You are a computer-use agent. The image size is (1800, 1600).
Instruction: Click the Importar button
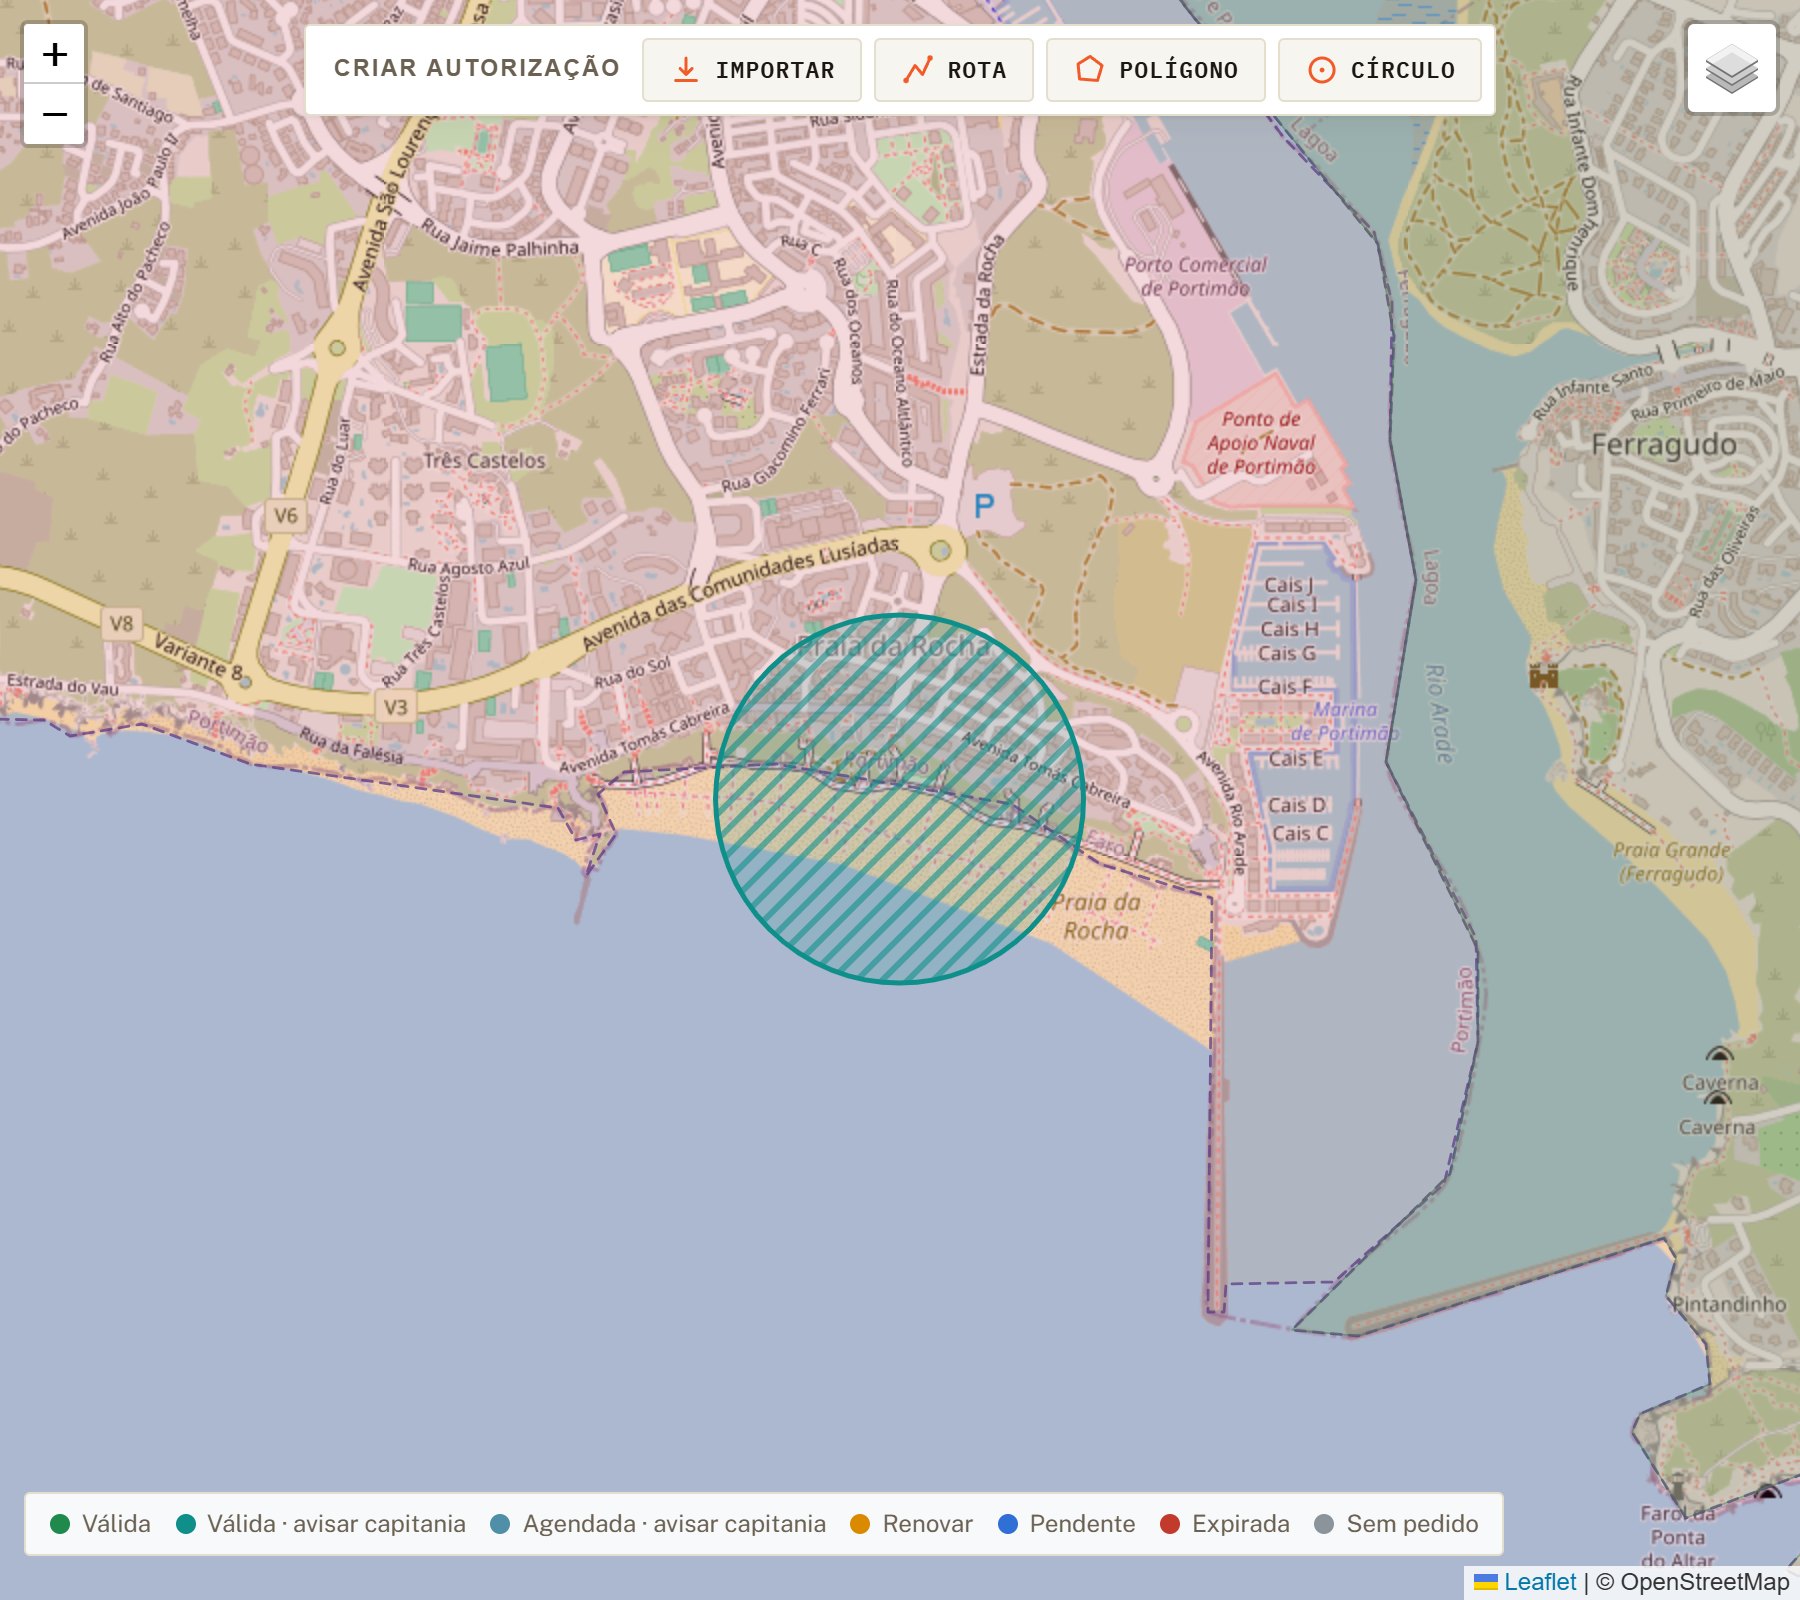(752, 70)
